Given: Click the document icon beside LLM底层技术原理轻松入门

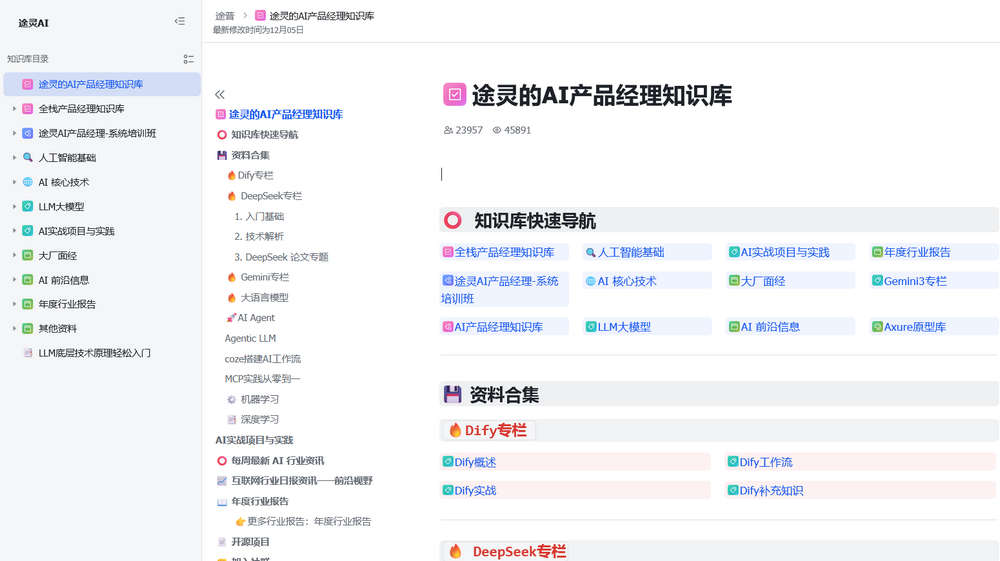Looking at the screenshot, I should (27, 353).
